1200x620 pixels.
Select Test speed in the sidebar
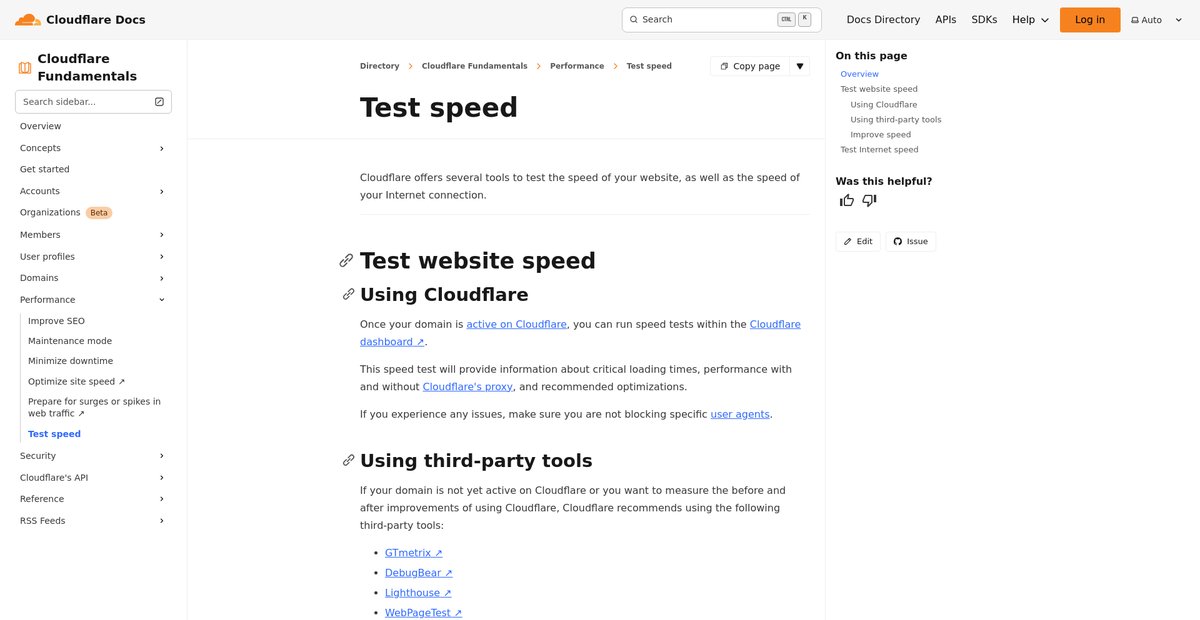pyautogui.click(x=55, y=434)
